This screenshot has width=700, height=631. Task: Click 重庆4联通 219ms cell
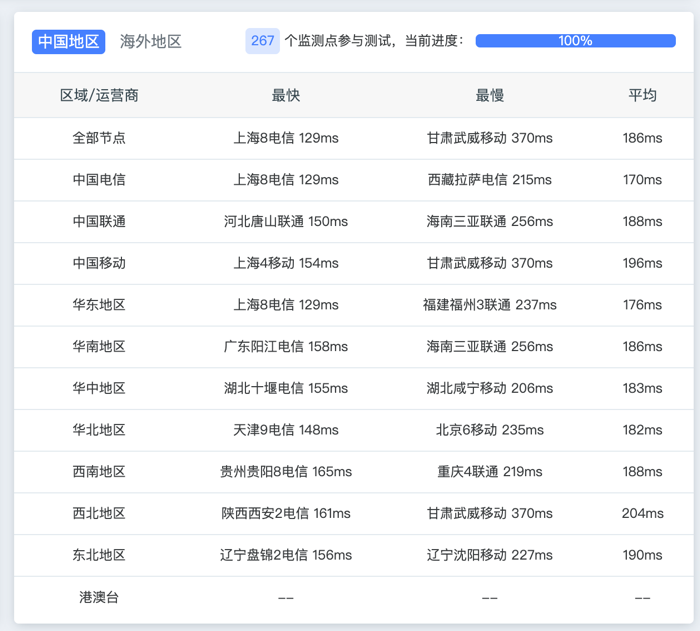pos(490,472)
